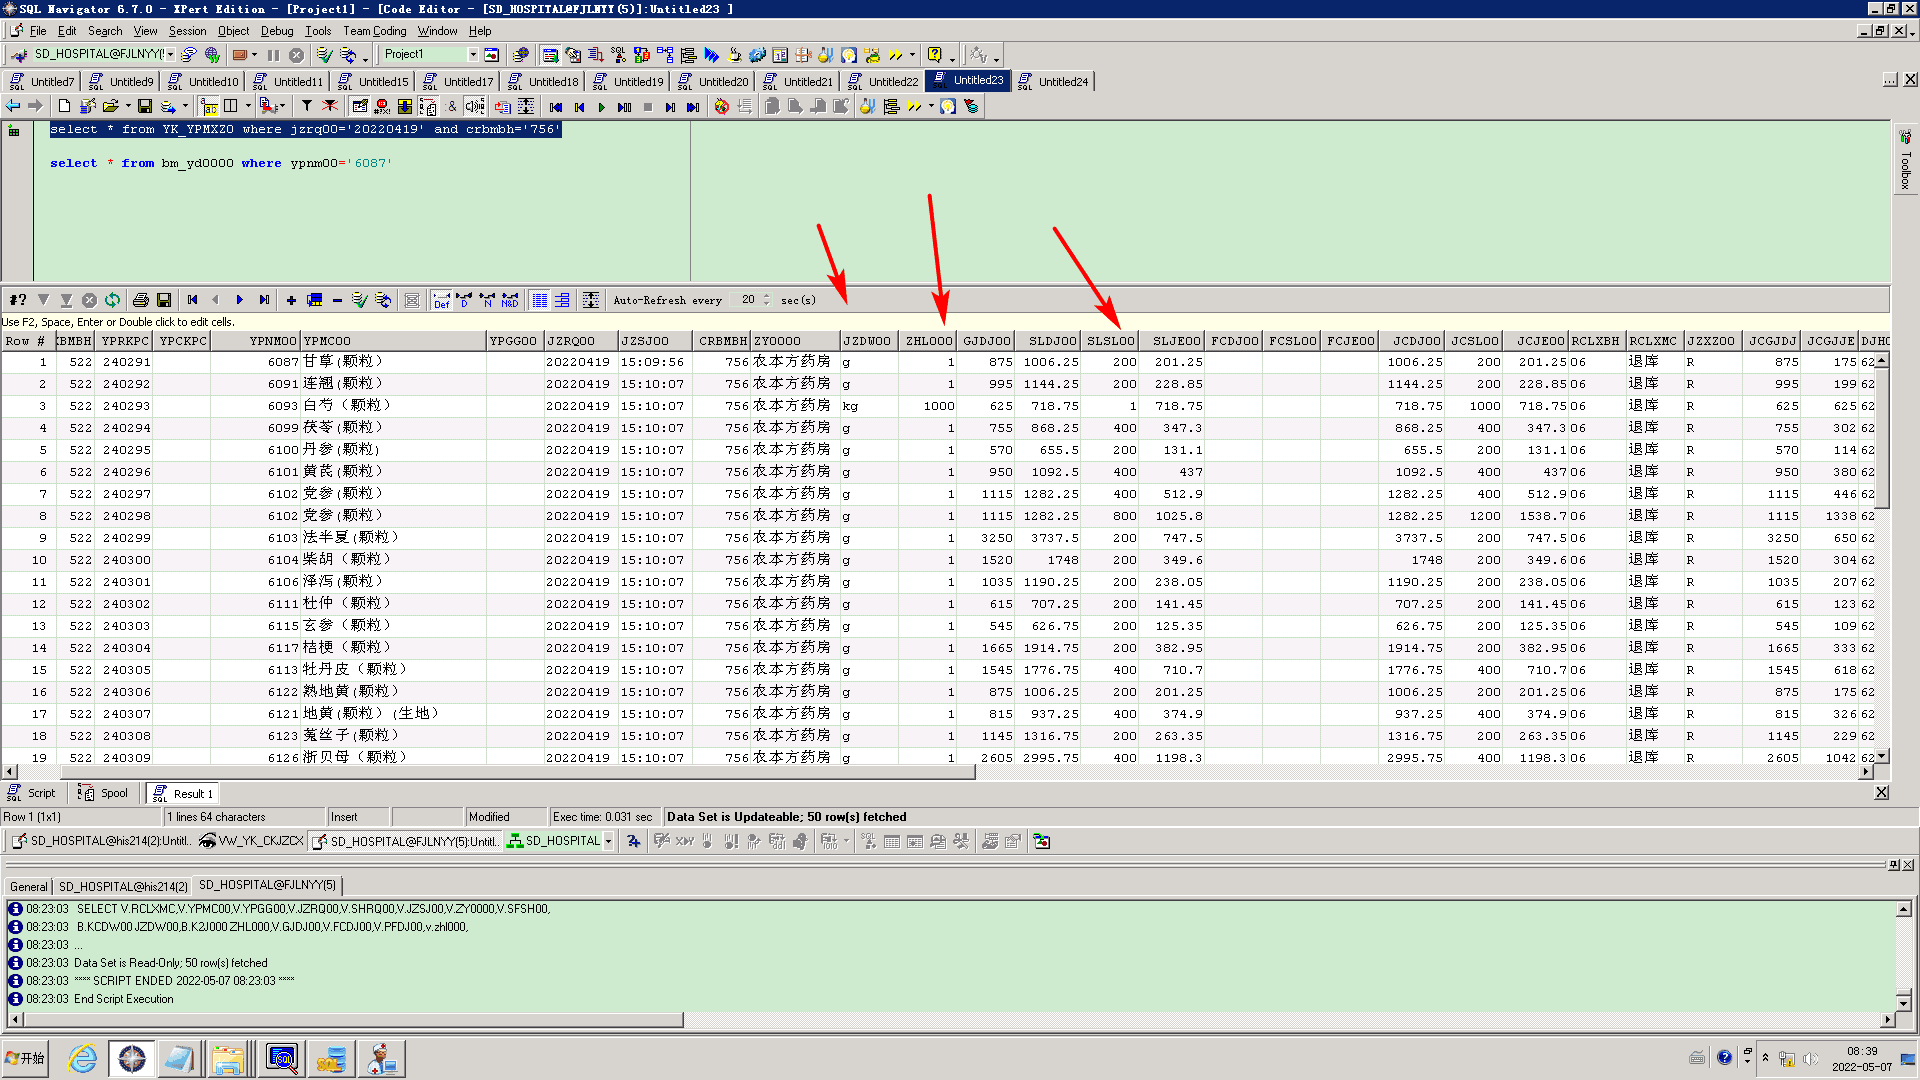Click the filter funnel icon in editor toolbar

(x=307, y=106)
